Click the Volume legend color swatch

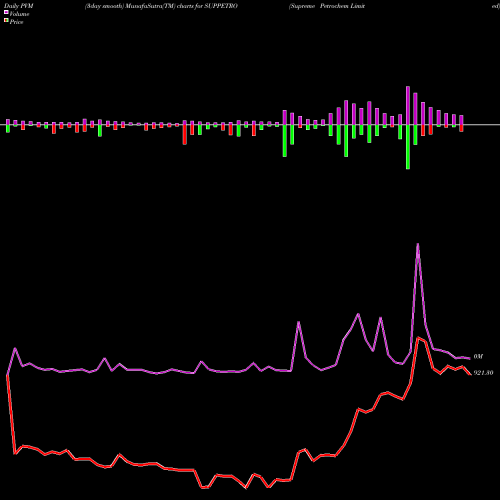[x=6, y=13]
